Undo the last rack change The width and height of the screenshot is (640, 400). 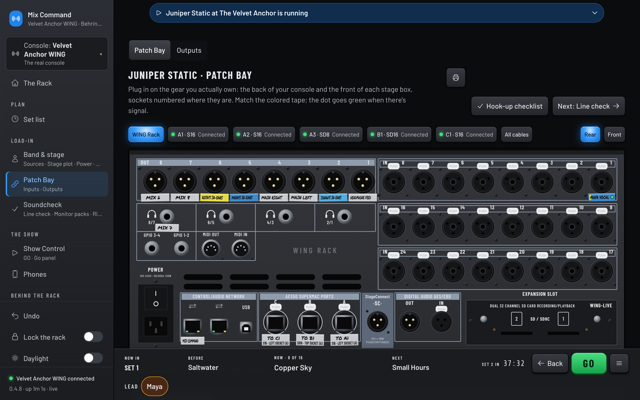point(57,316)
